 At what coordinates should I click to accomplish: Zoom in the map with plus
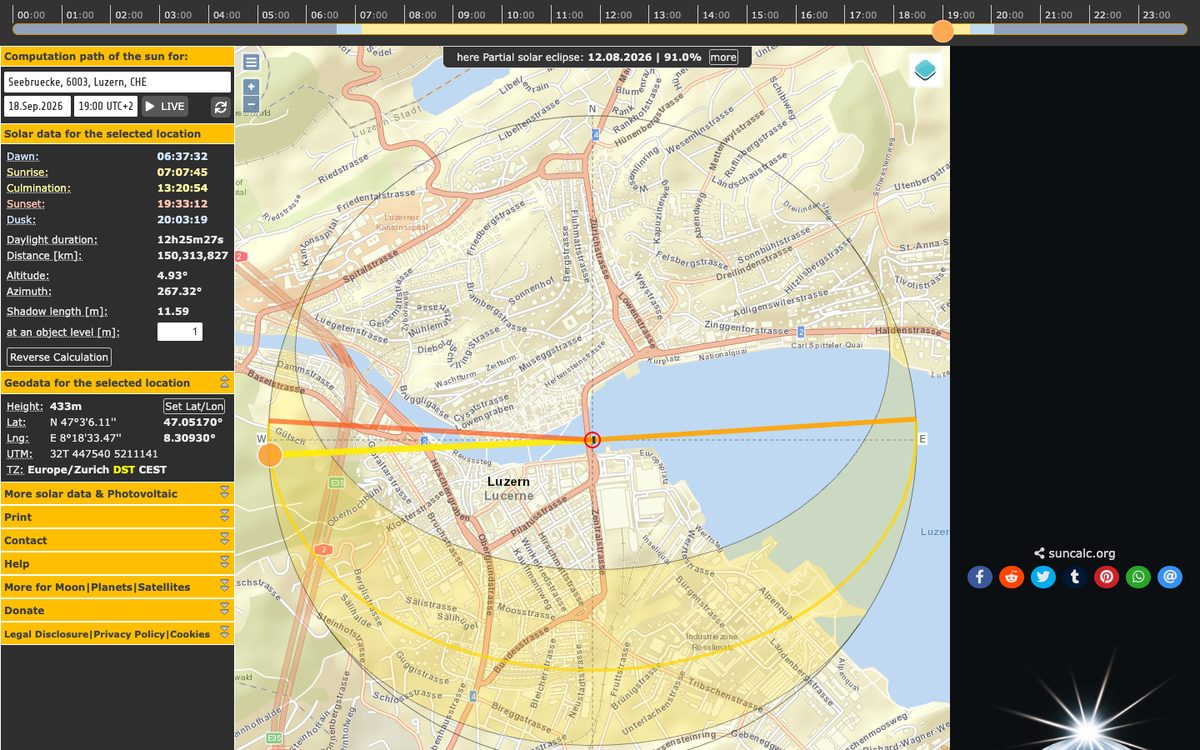point(251,87)
